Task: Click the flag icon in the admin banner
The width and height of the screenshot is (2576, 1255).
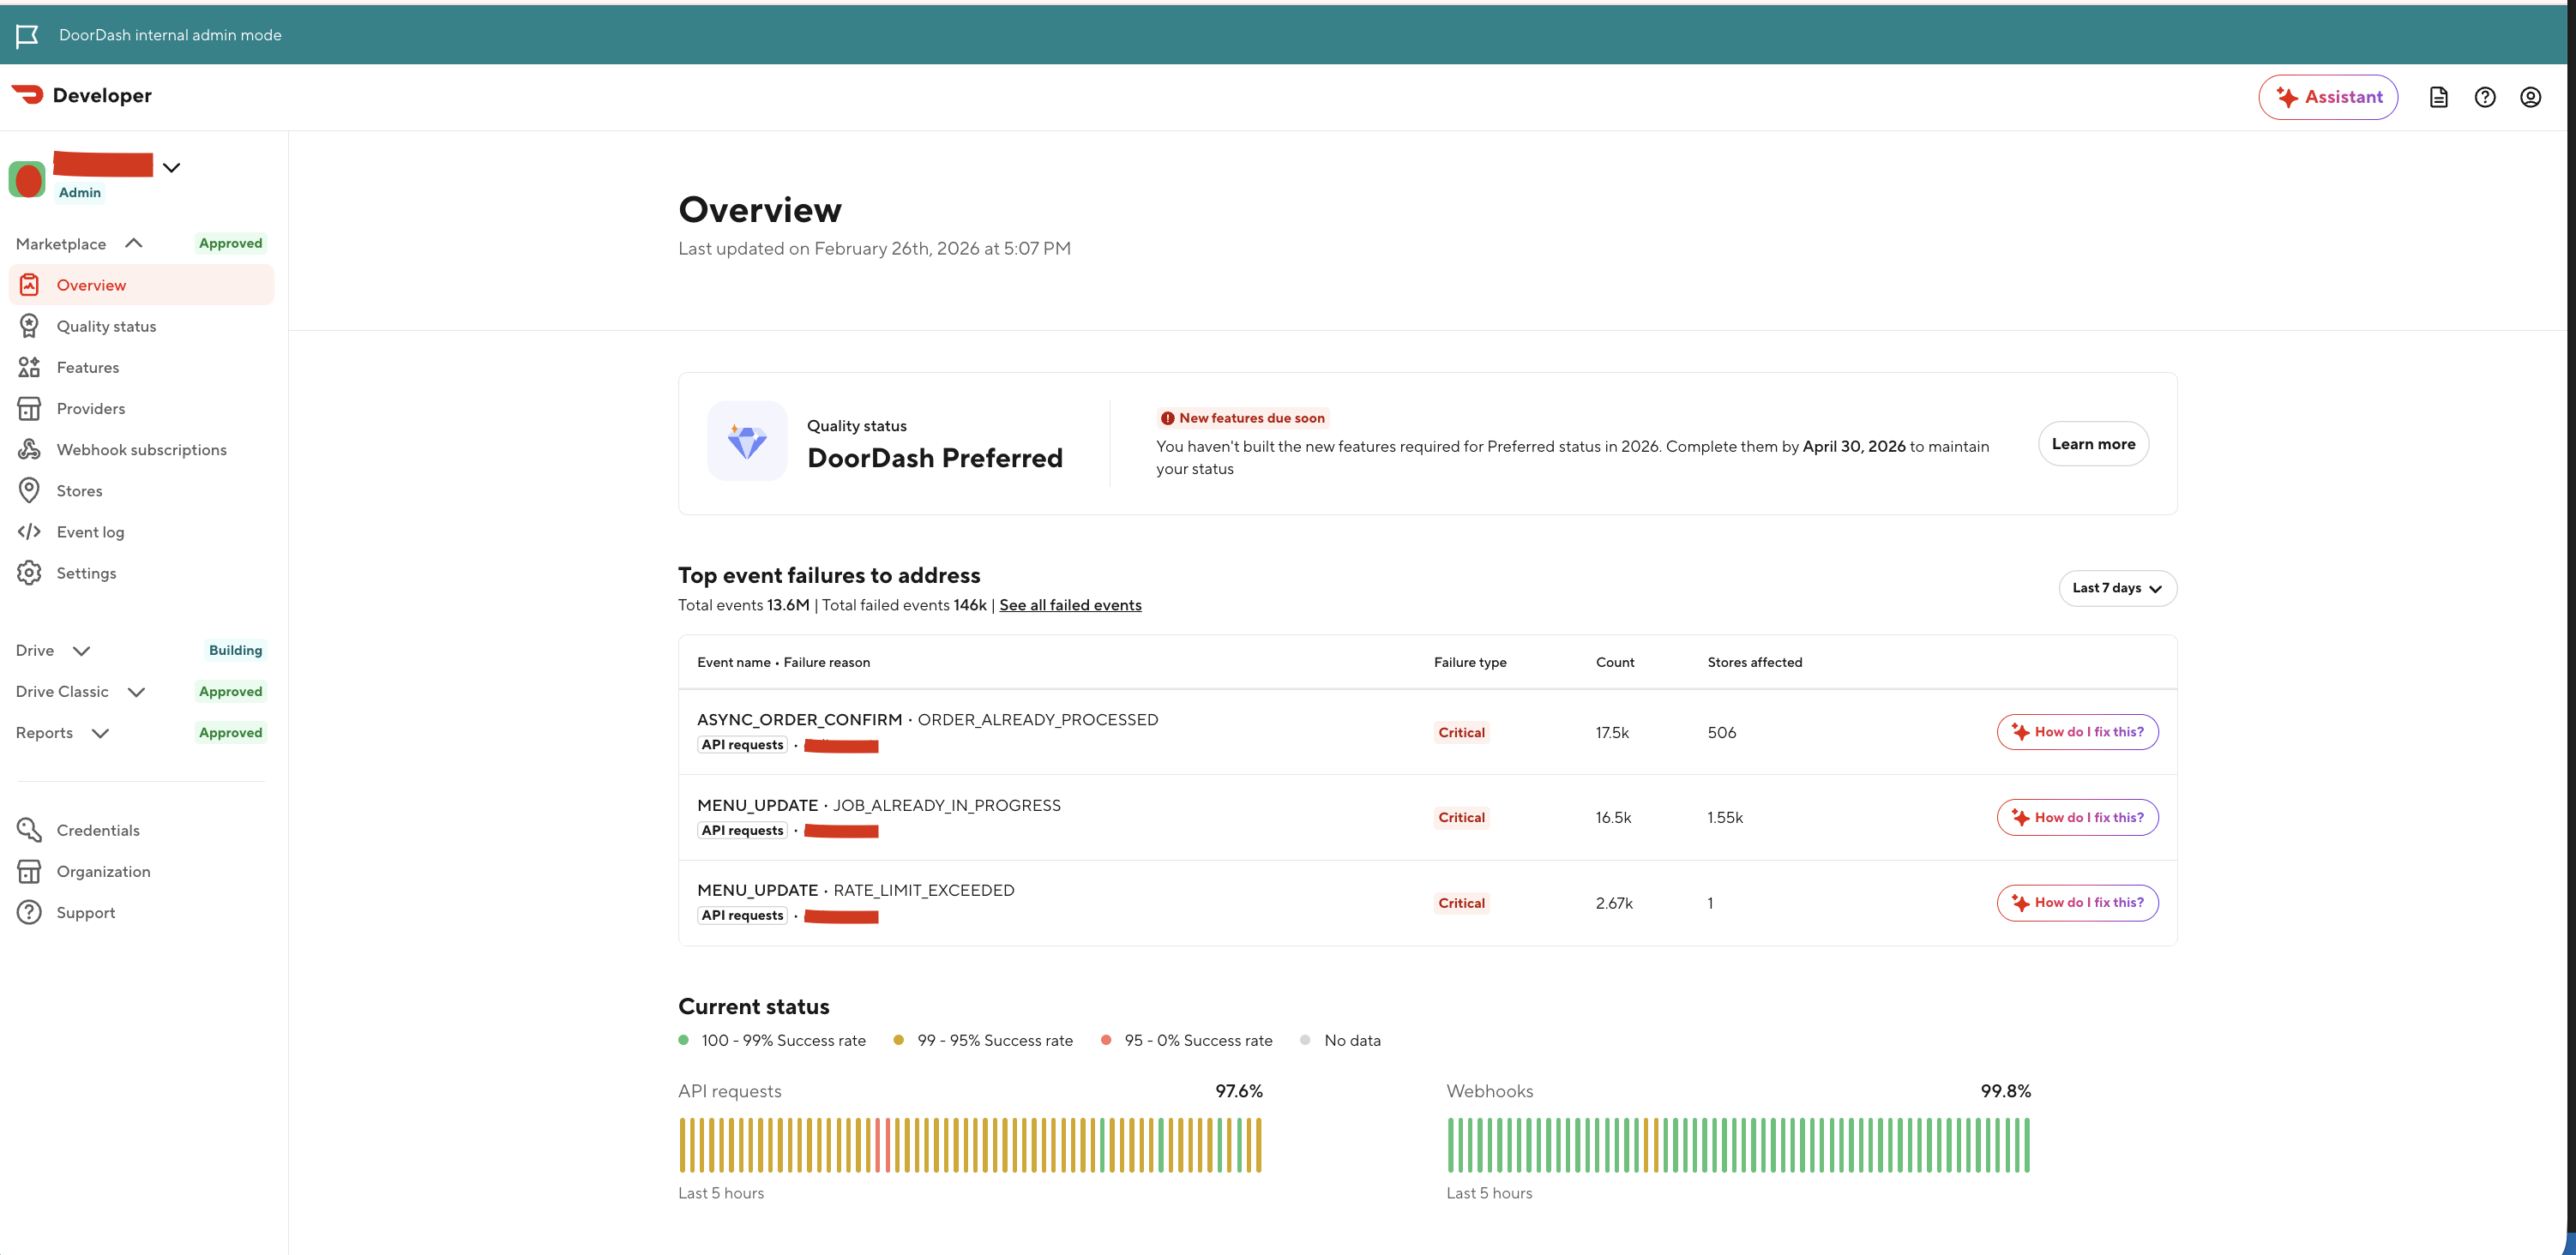Action: [27, 35]
